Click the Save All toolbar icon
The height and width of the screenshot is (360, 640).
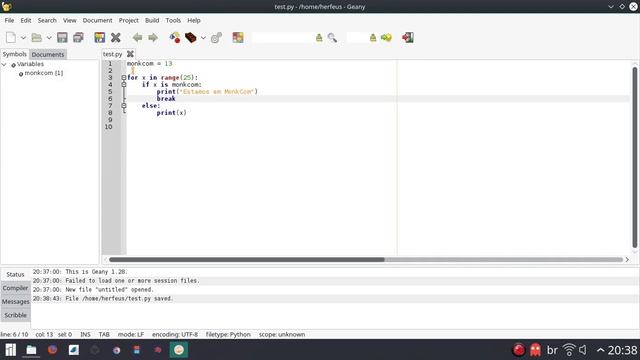[x=78, y=38]
